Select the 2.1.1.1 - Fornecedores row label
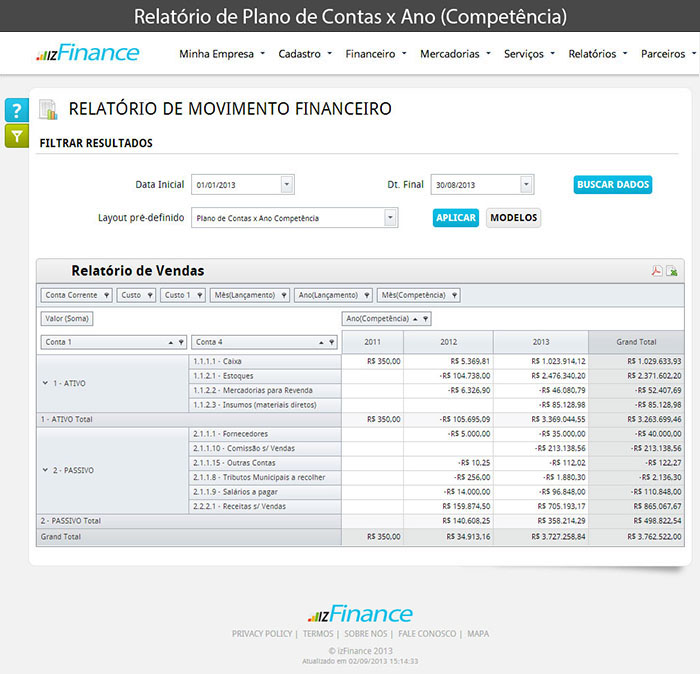 point(265,434)
